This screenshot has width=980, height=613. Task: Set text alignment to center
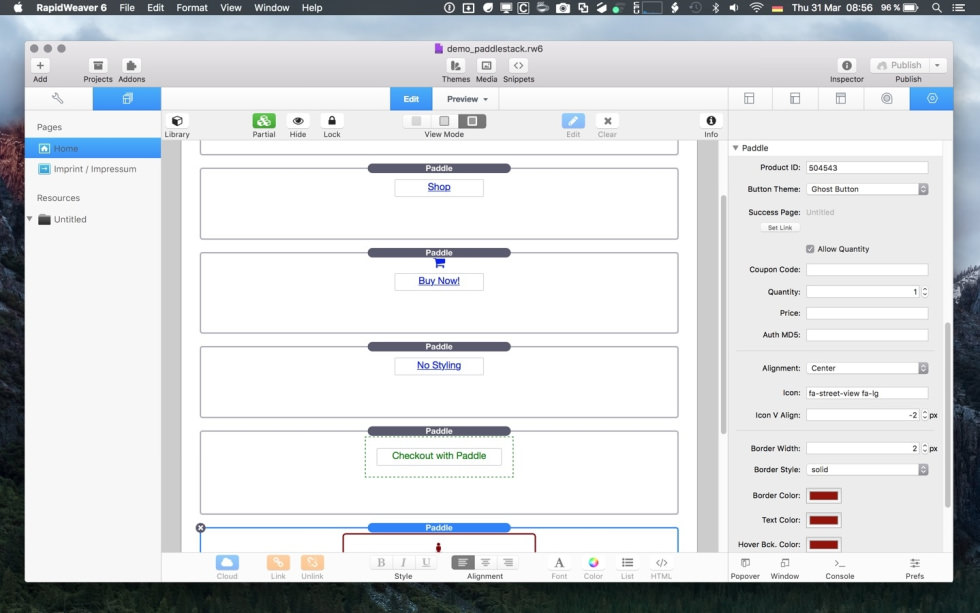click(486, 562)
